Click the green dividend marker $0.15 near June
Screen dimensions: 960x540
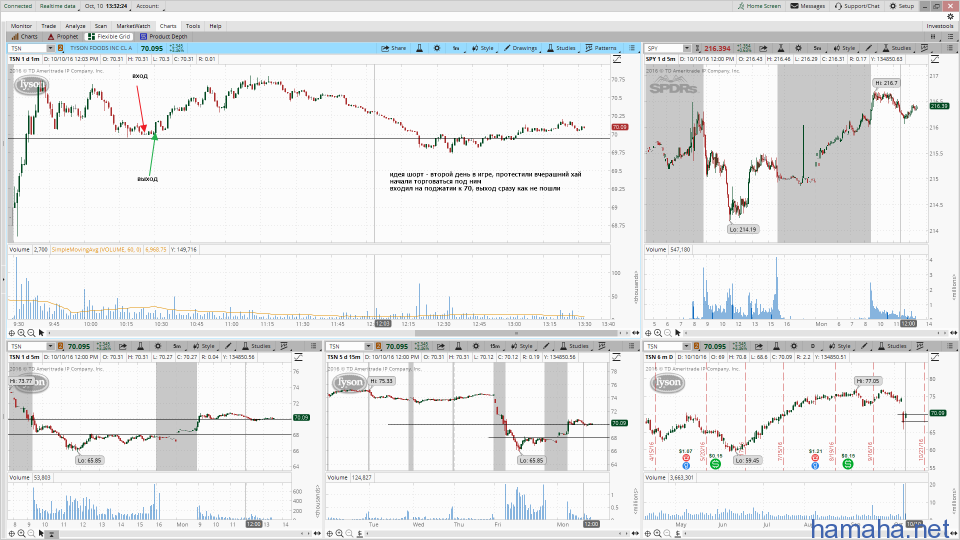click(x=715, y=463)
